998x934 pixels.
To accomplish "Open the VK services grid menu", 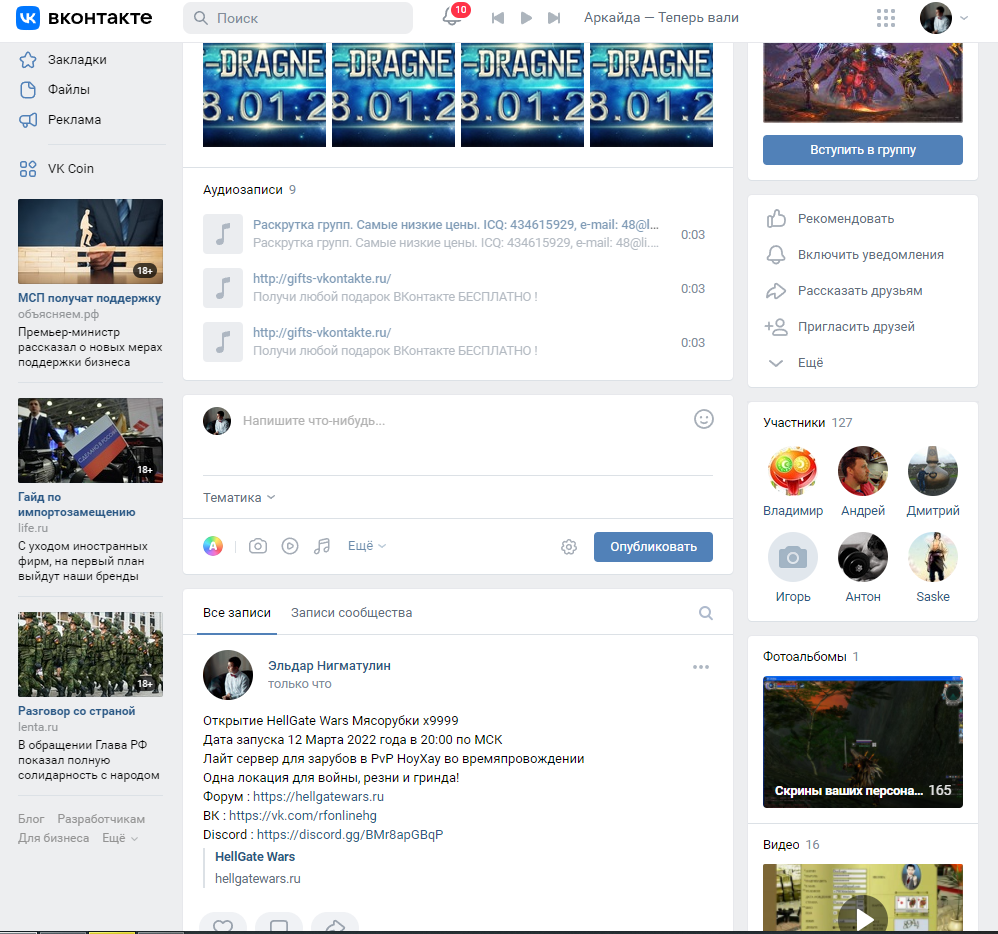I will 885,18.
